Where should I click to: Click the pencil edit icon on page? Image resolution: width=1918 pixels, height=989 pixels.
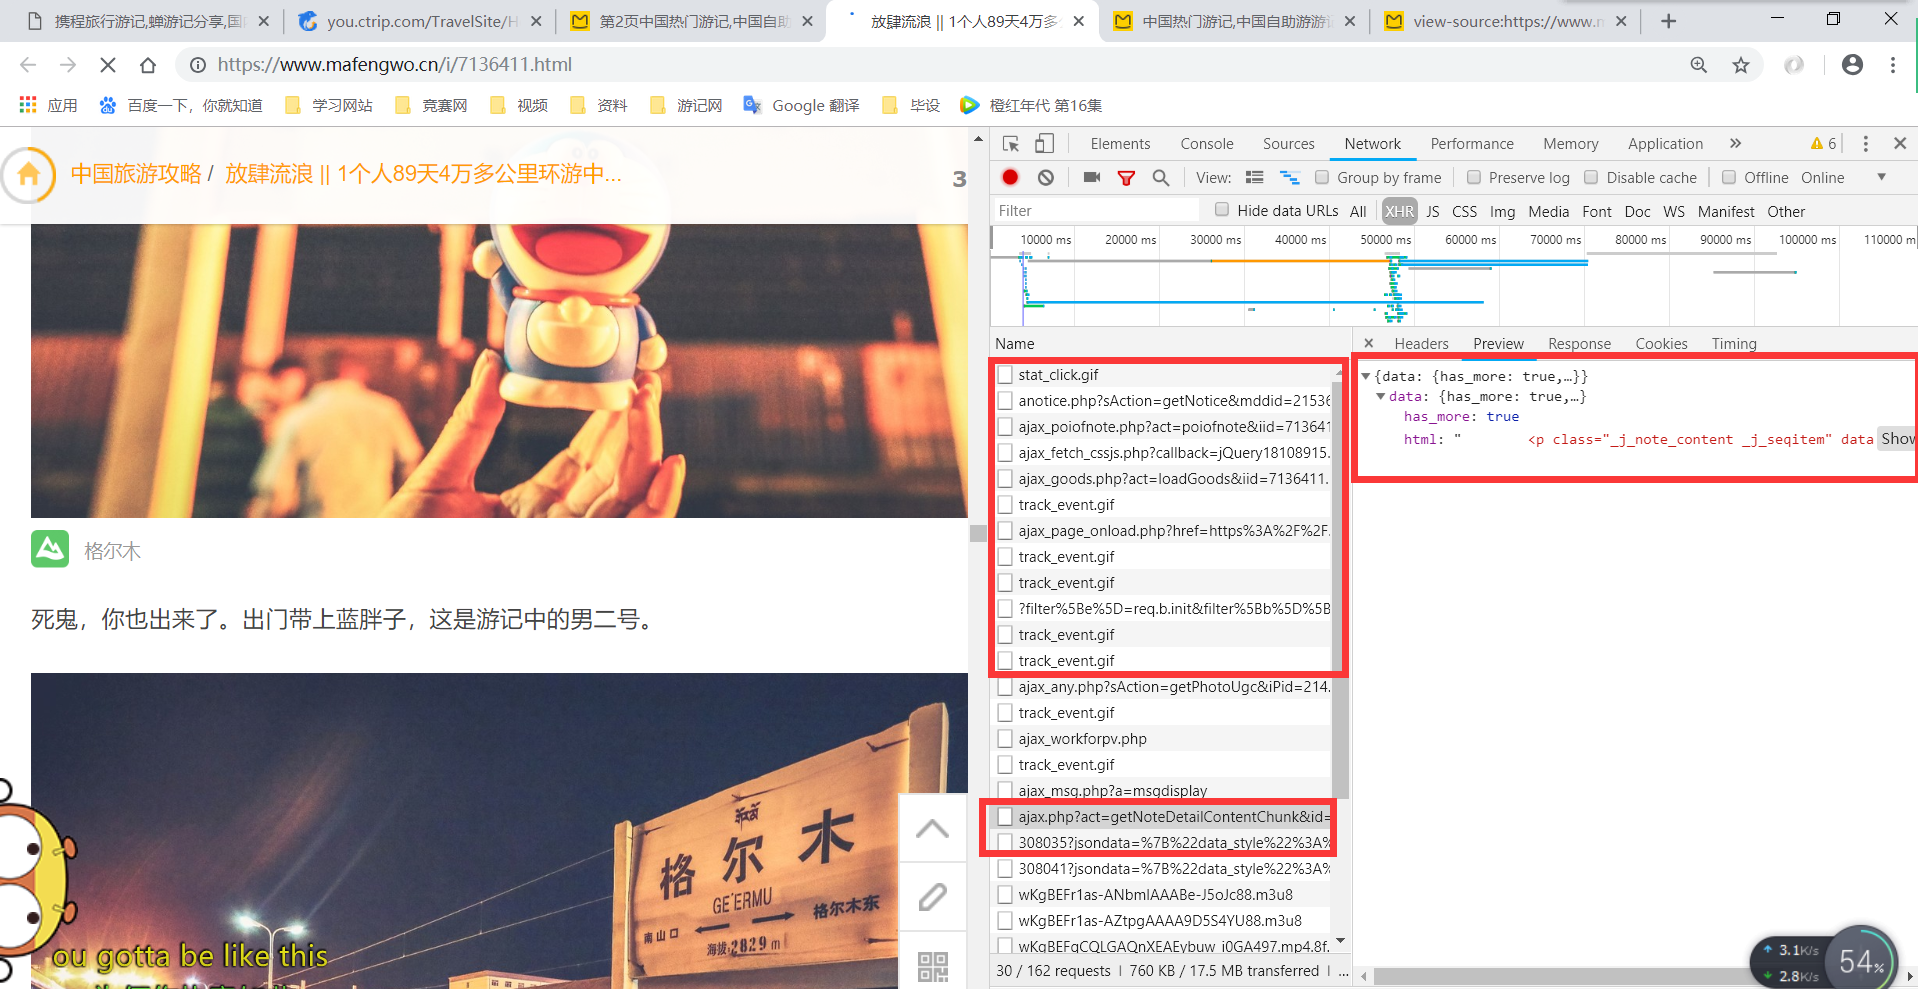coord(932,897)
